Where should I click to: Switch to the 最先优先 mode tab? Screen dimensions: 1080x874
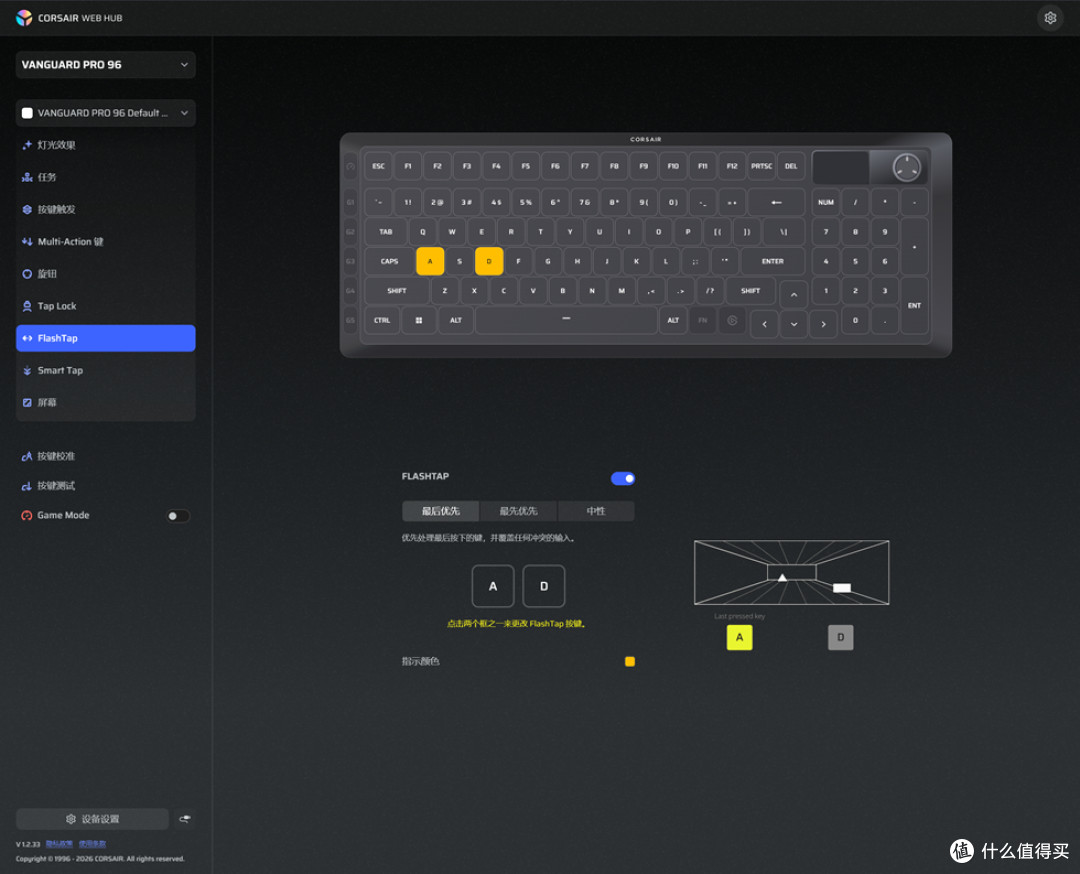click(519, 511)
